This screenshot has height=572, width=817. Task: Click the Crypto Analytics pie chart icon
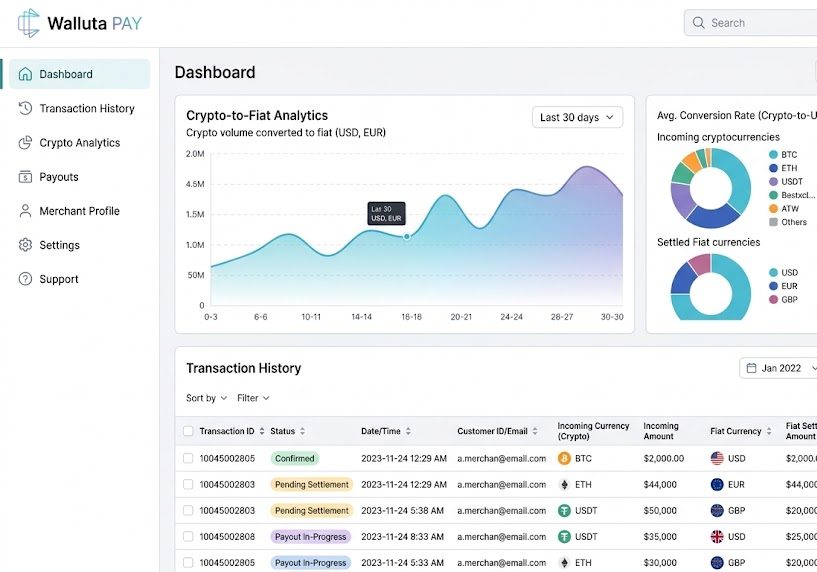(25, 142)
